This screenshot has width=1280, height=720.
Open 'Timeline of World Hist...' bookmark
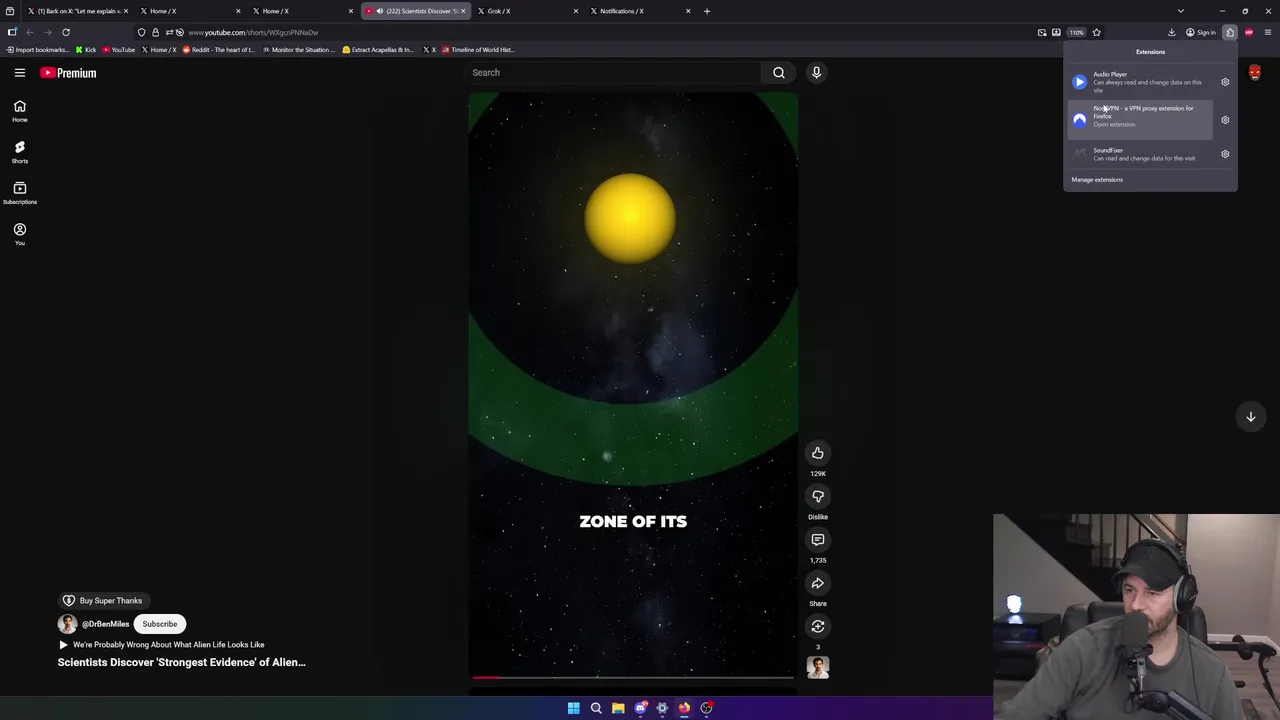[x=478, y=49]
